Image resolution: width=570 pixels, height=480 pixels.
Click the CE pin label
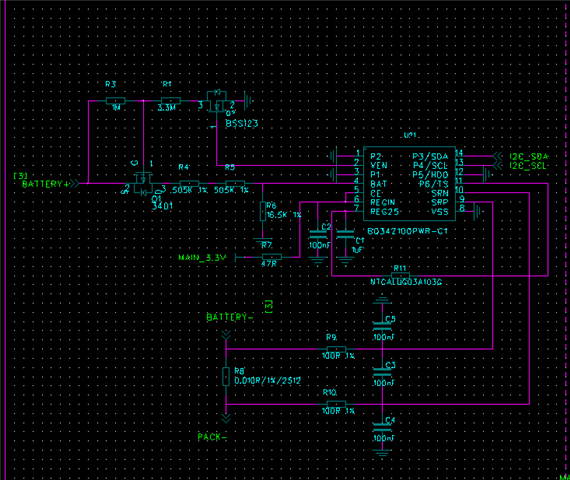pyautogui.click(x=376, y=193)
